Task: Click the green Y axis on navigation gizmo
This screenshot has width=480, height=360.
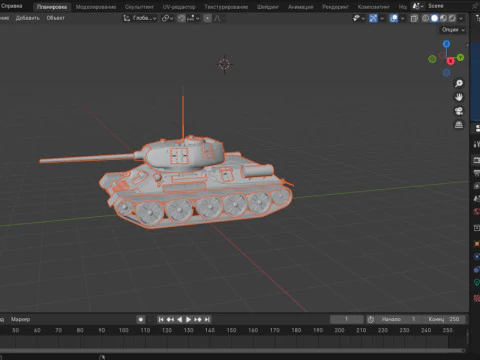Action: click(x=460, y=57)
